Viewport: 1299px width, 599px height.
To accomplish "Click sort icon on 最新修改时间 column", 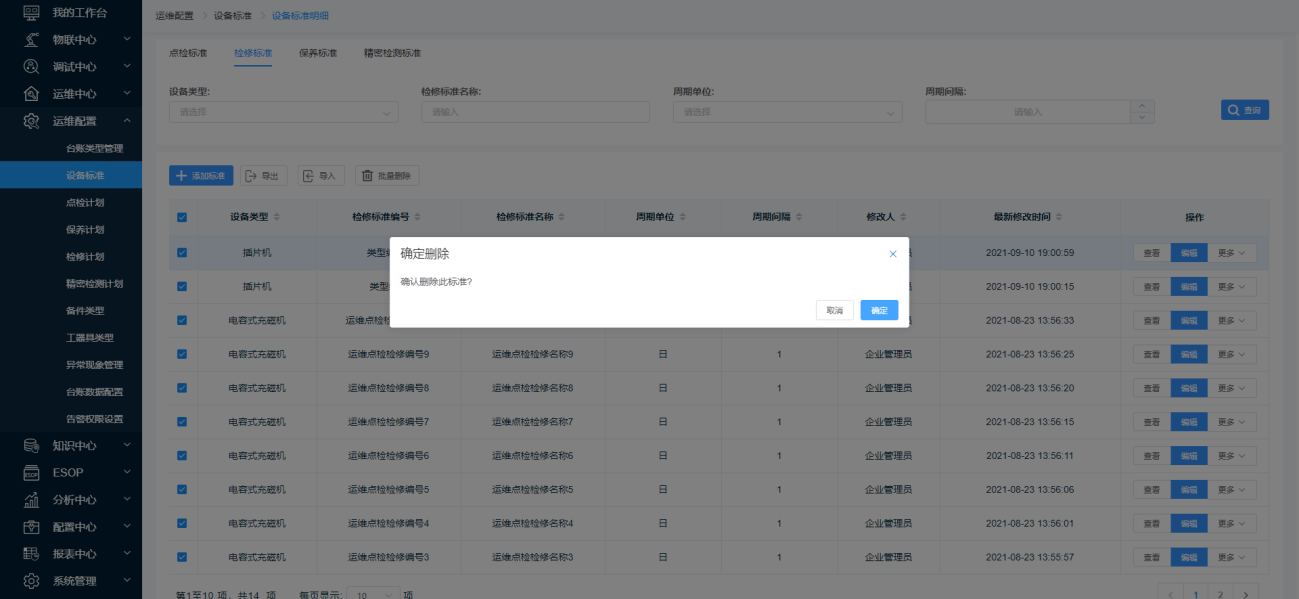I will pos(1059,217).
